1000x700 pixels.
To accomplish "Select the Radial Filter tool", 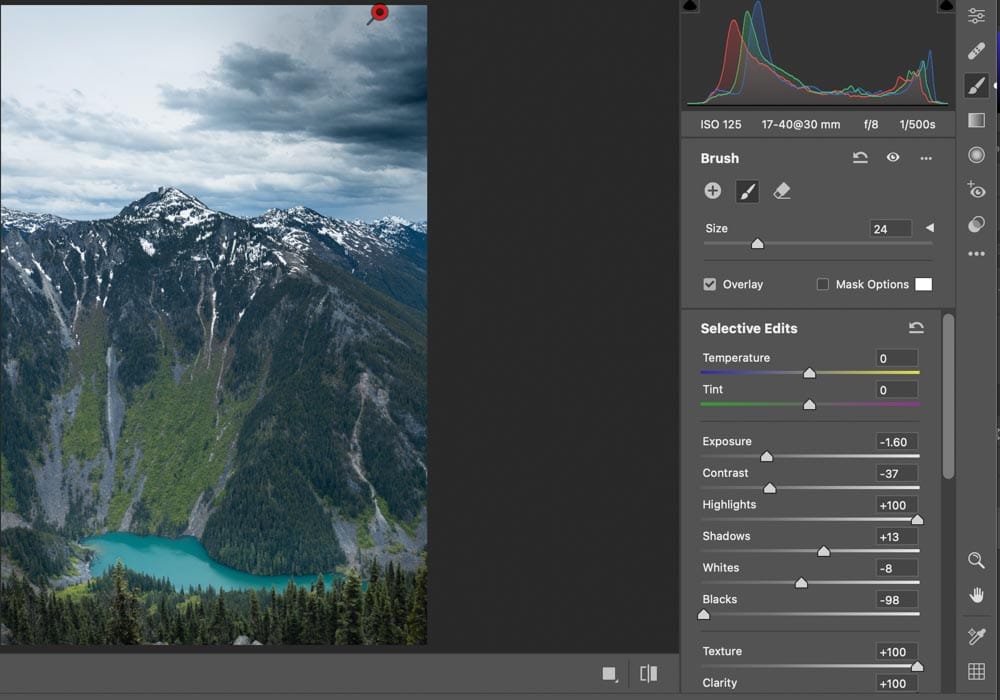I will click(977, 155).
